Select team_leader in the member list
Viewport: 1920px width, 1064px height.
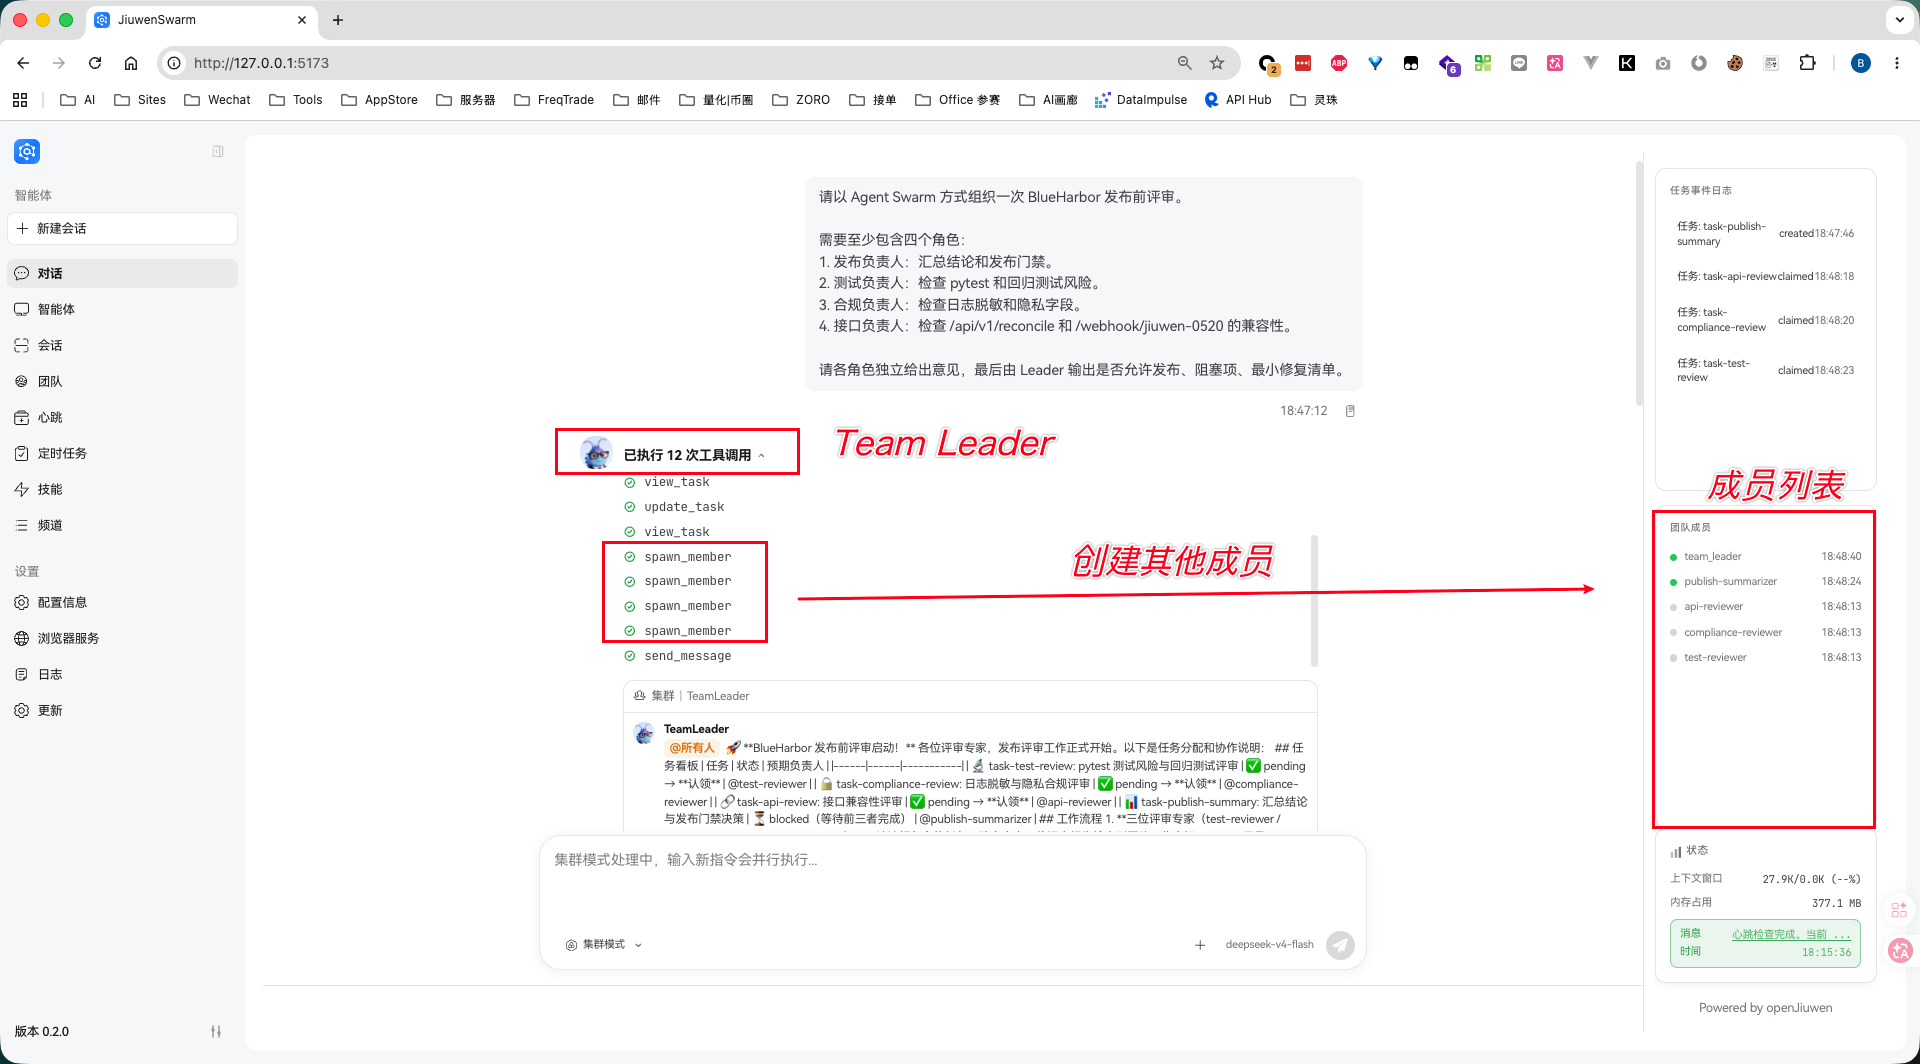coord(1765,556)
